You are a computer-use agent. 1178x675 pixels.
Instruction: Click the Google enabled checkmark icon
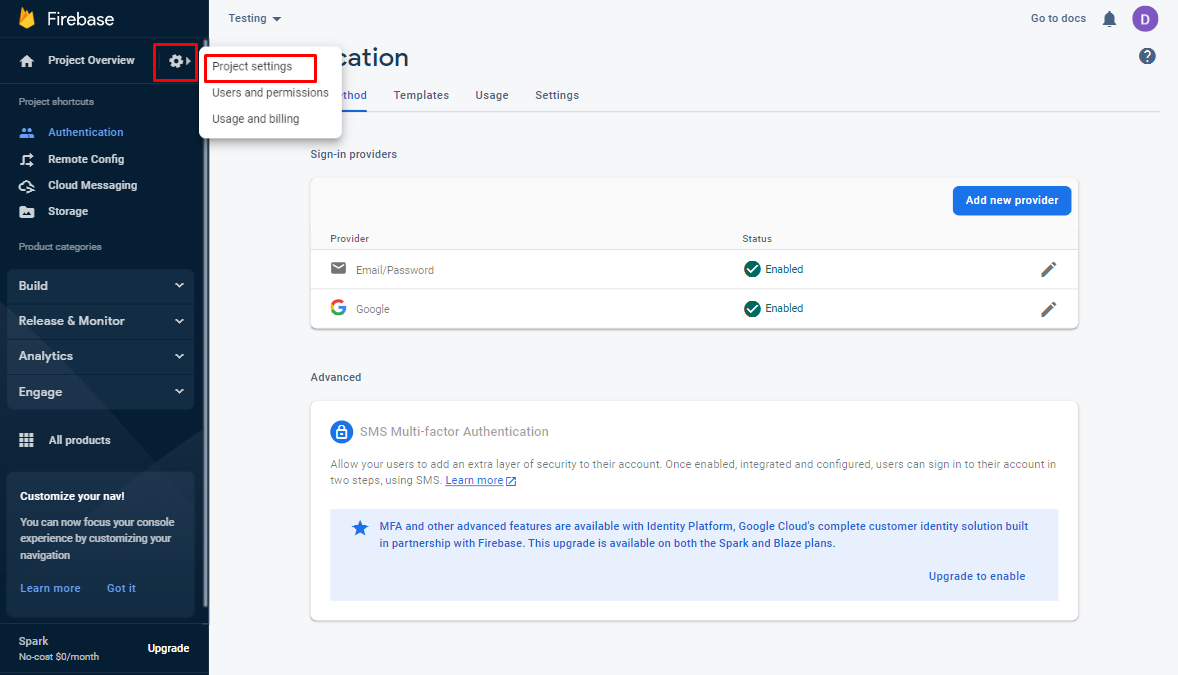point(752,308)
